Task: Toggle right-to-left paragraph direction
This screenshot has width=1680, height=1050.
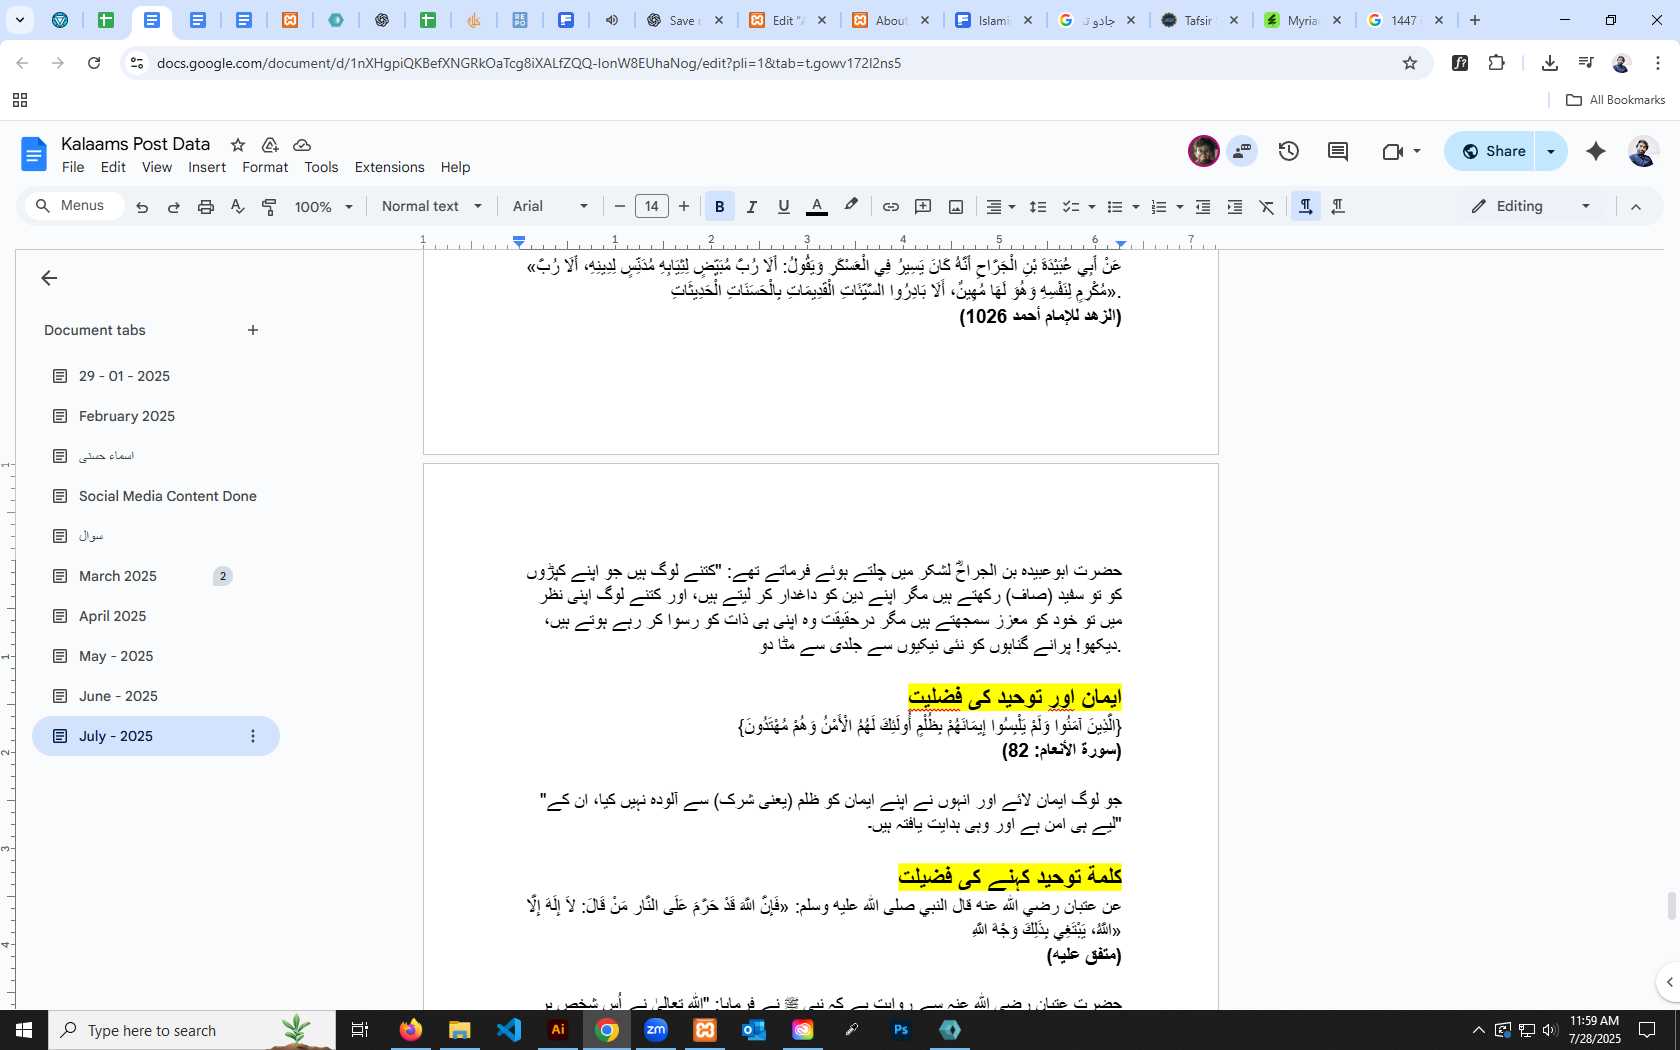Action: (x=1338, y=207)
